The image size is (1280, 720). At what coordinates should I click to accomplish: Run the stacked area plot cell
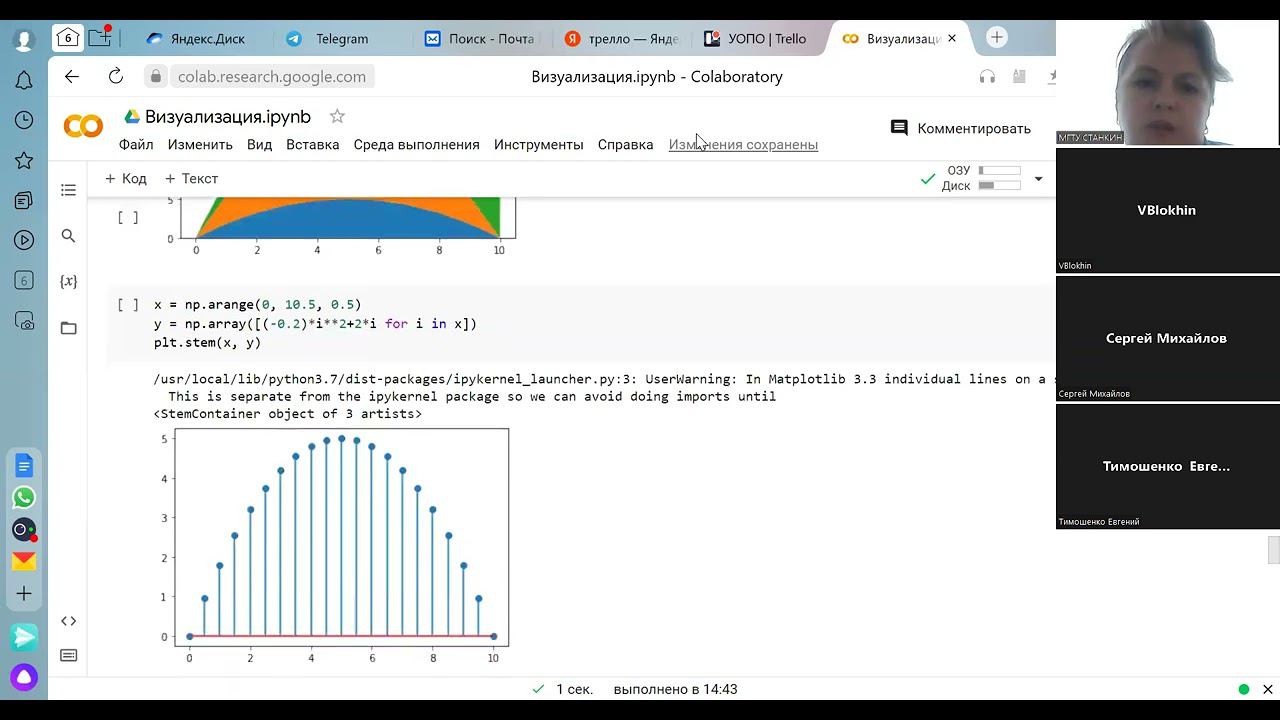pos(128,217)
